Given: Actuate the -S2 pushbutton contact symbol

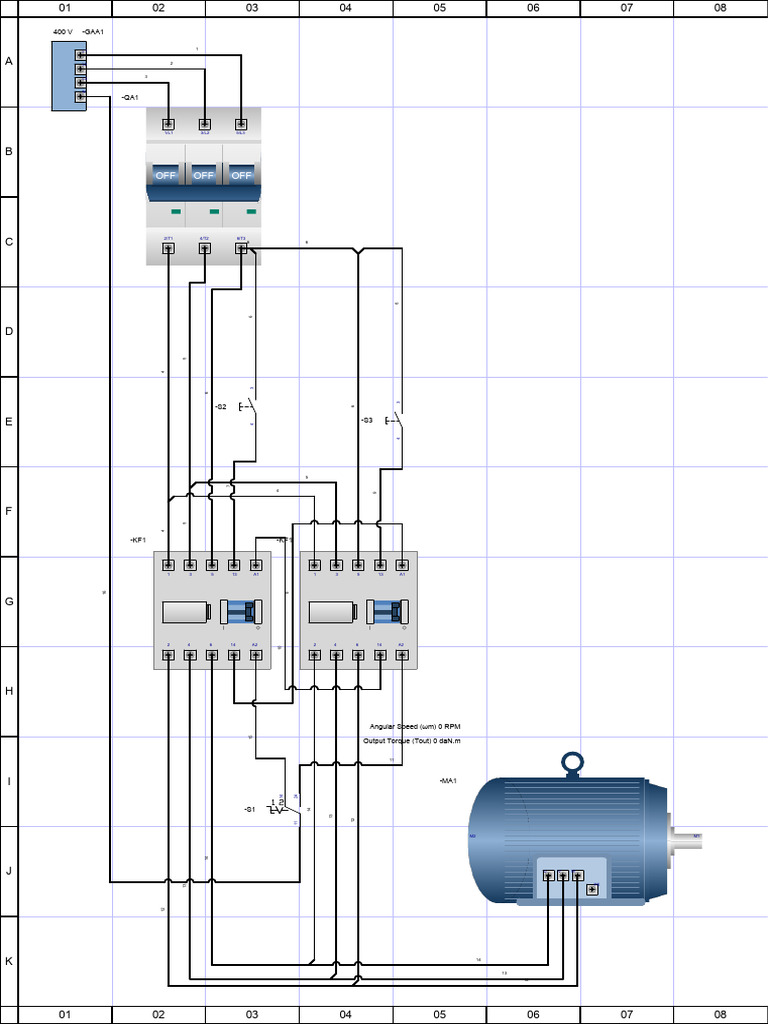Looking at the screenshot, I should point(248,406).
